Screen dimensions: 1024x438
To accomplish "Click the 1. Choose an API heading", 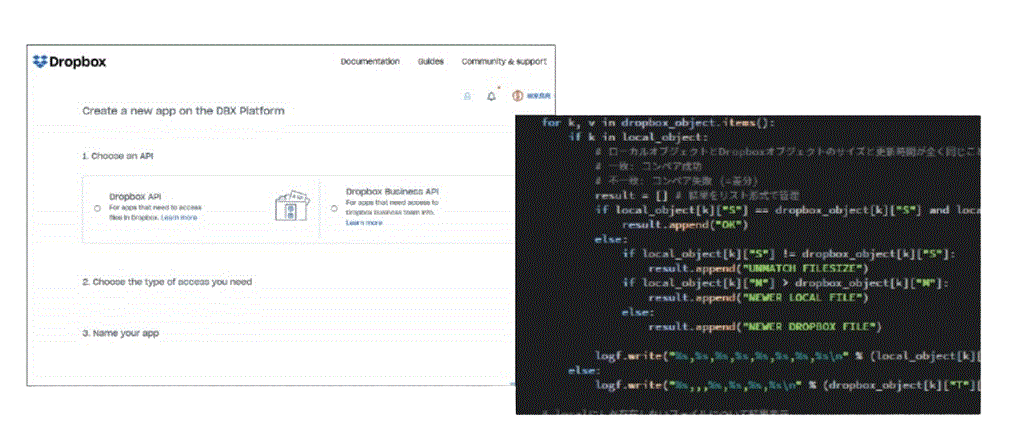I will [x=118, y=156].
